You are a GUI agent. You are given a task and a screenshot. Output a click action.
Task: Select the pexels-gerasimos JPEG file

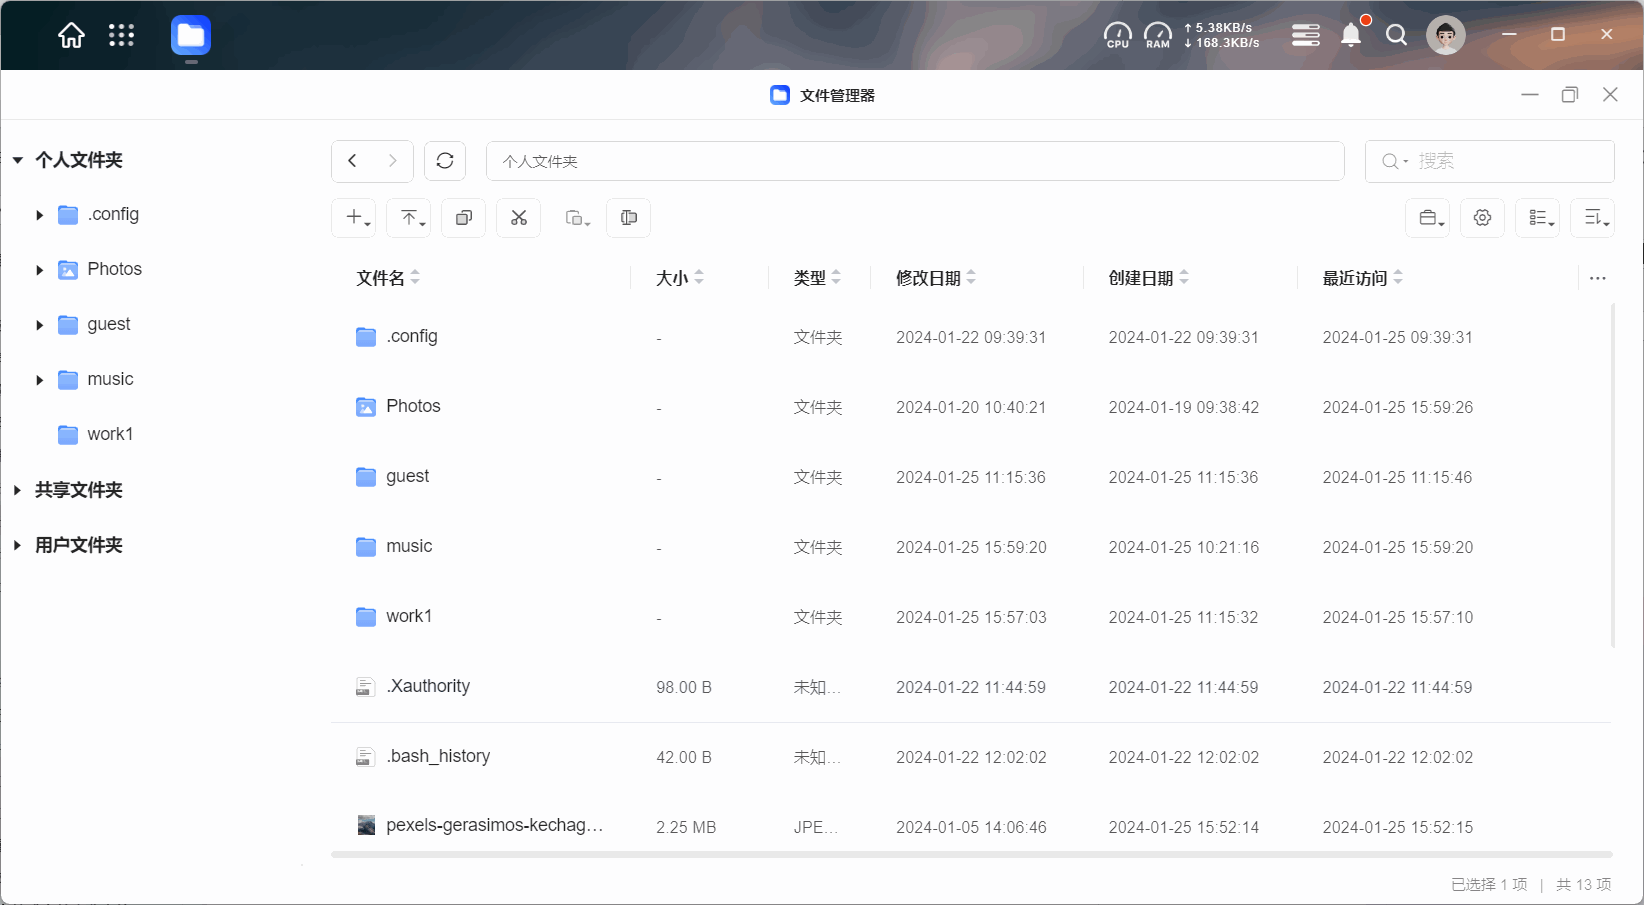970,826
